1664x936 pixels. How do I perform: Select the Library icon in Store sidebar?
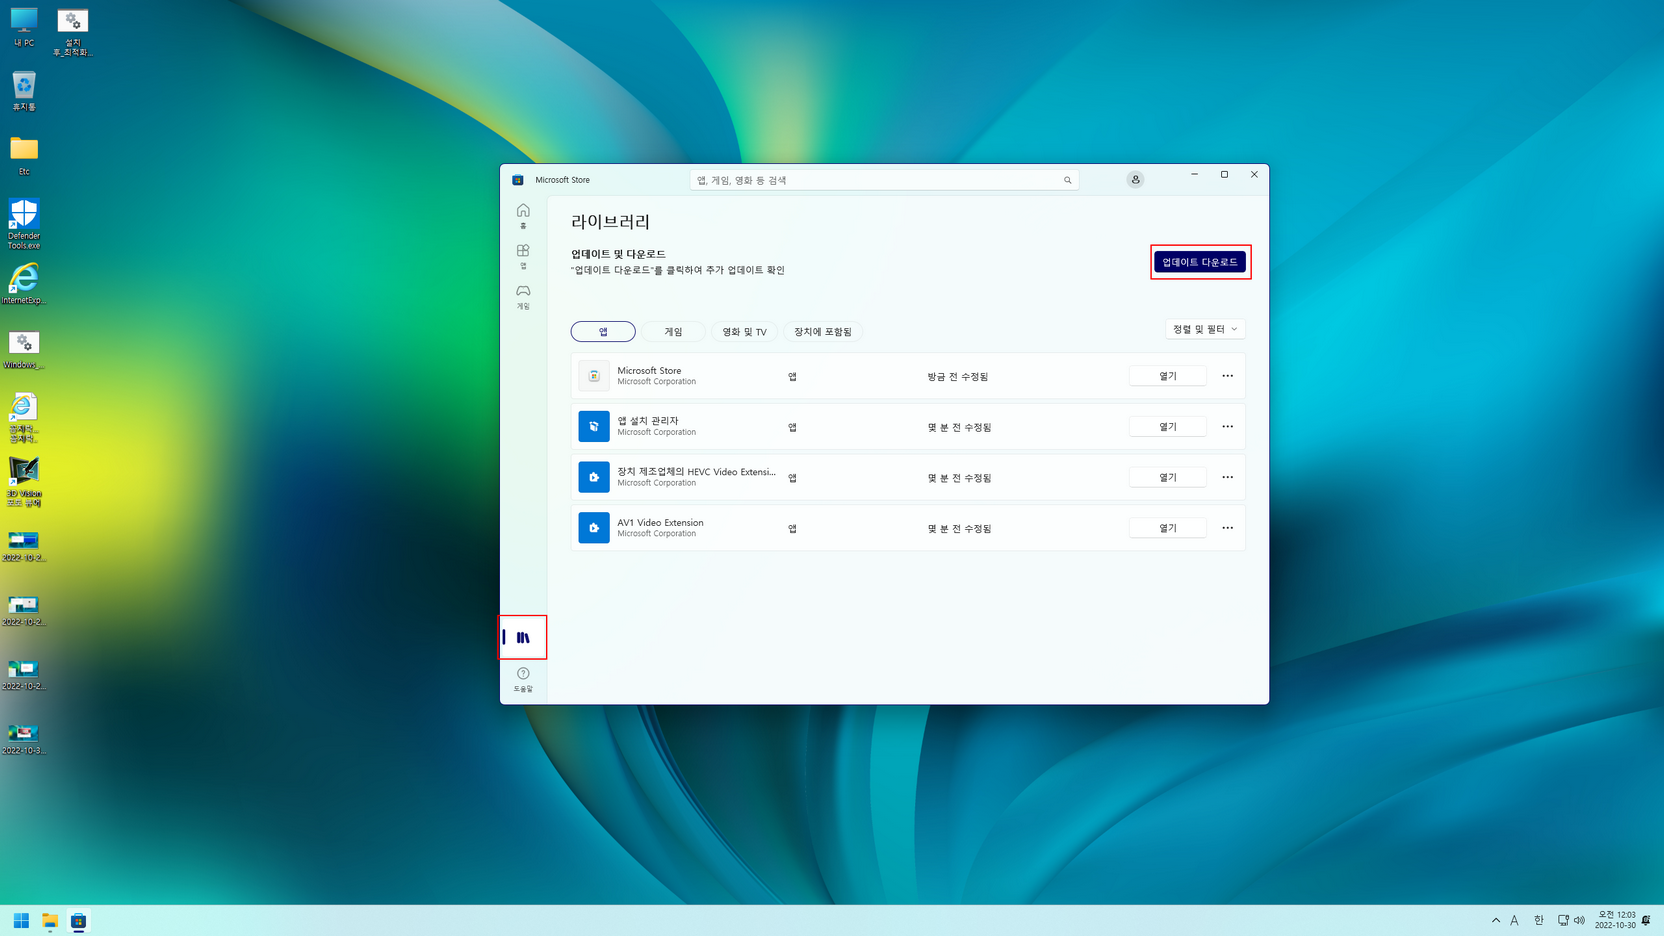tap(523, 637)
